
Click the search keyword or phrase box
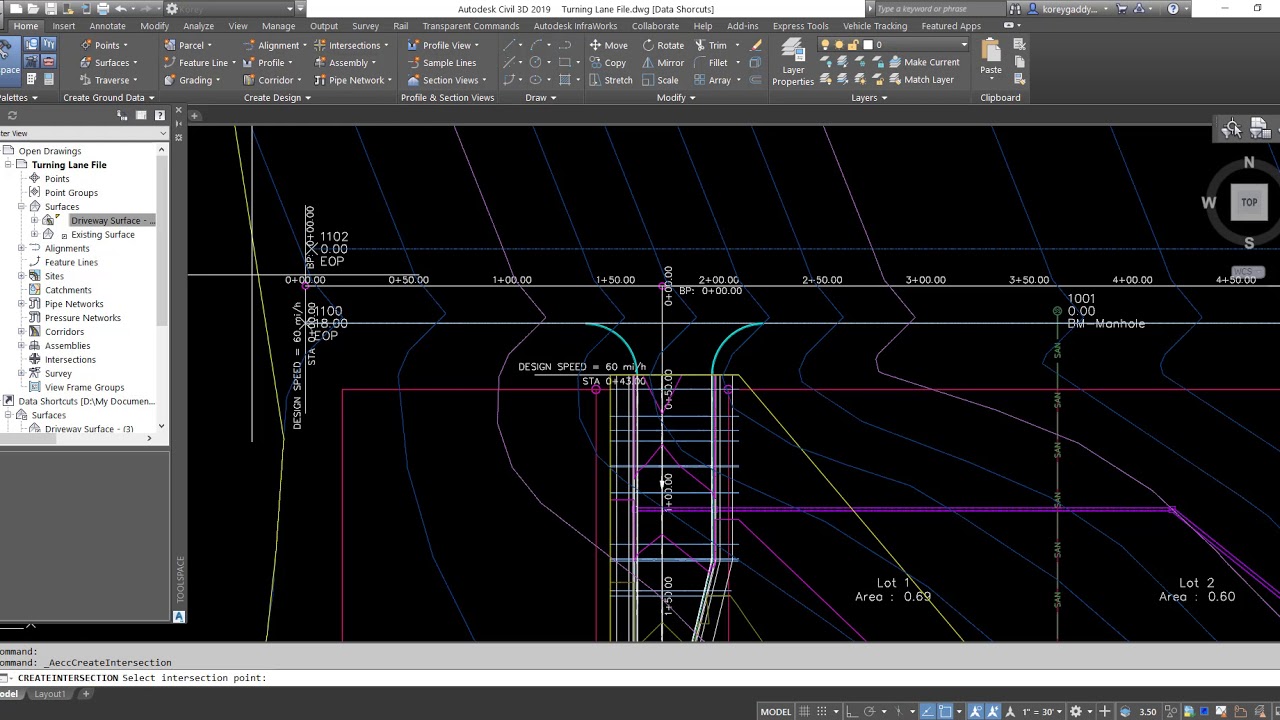[x=937, y=9]
